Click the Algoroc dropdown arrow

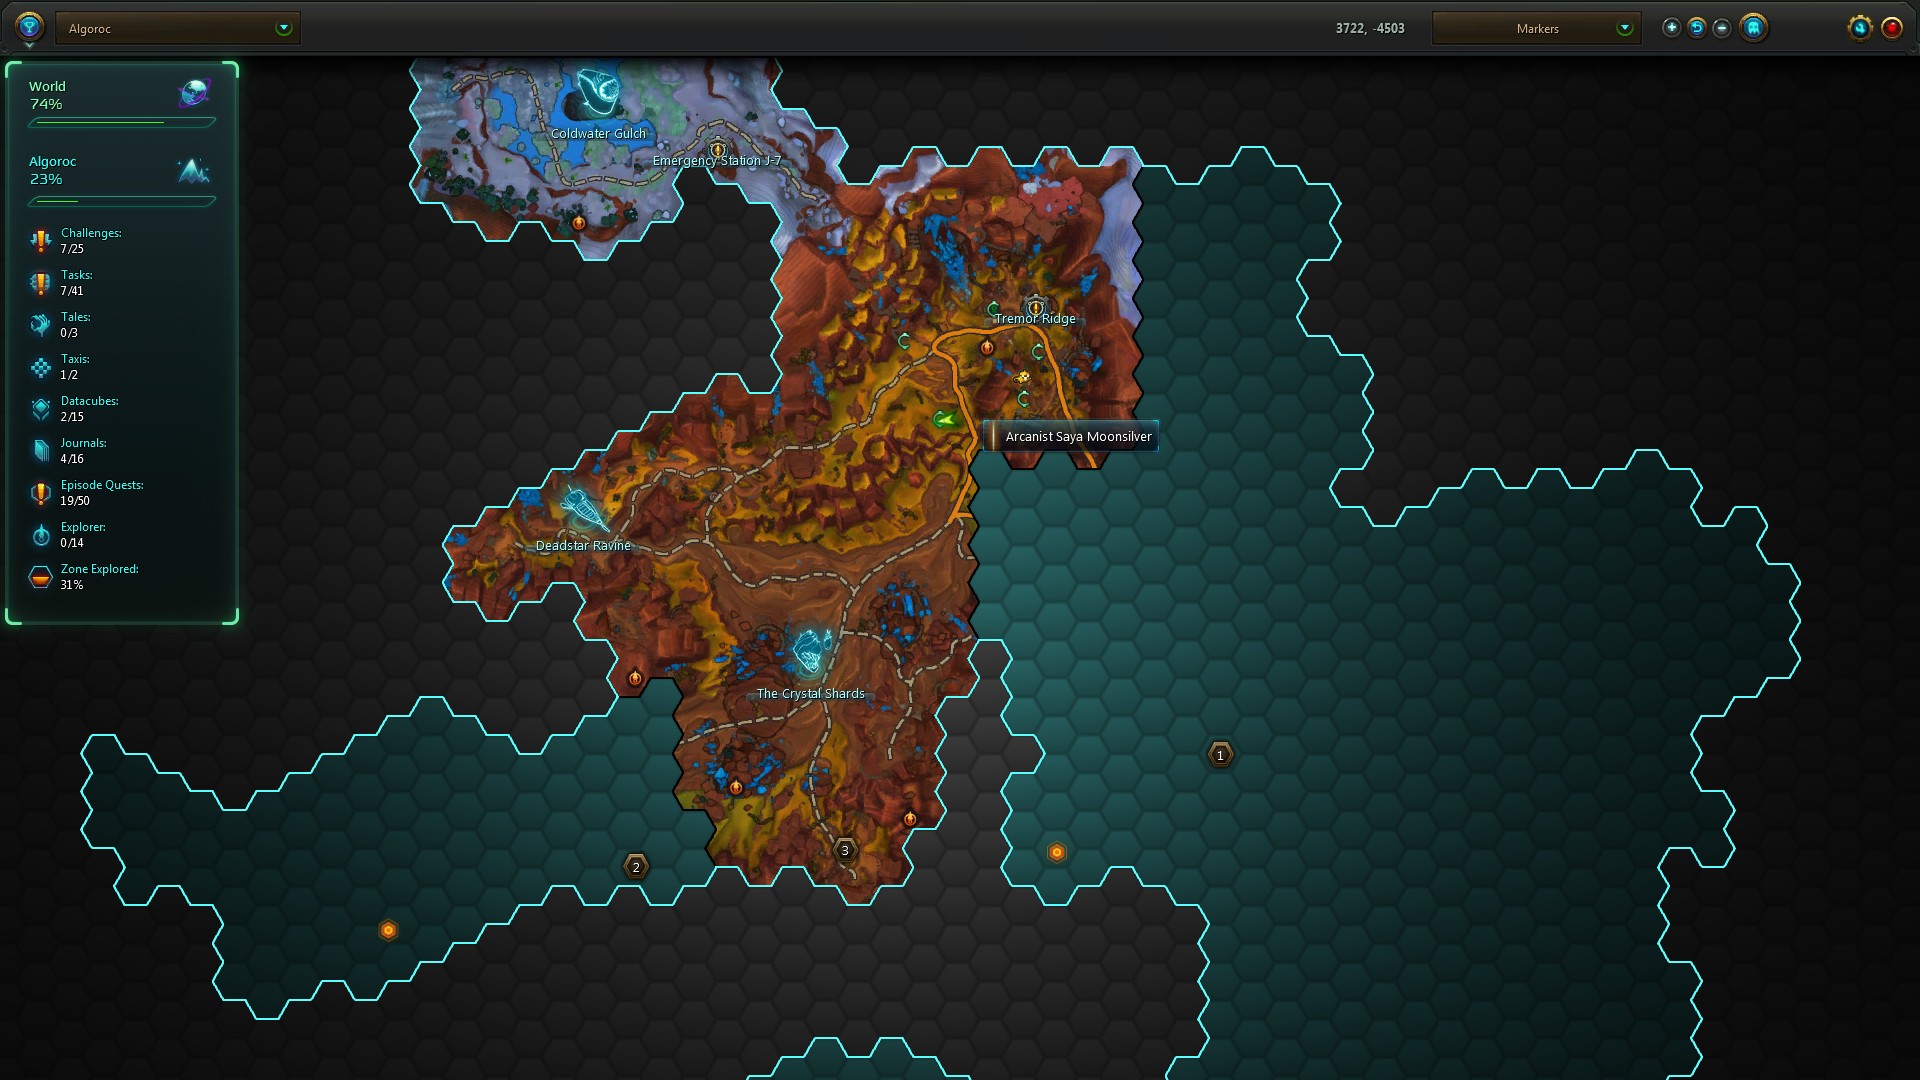click(x=284, y=28)
